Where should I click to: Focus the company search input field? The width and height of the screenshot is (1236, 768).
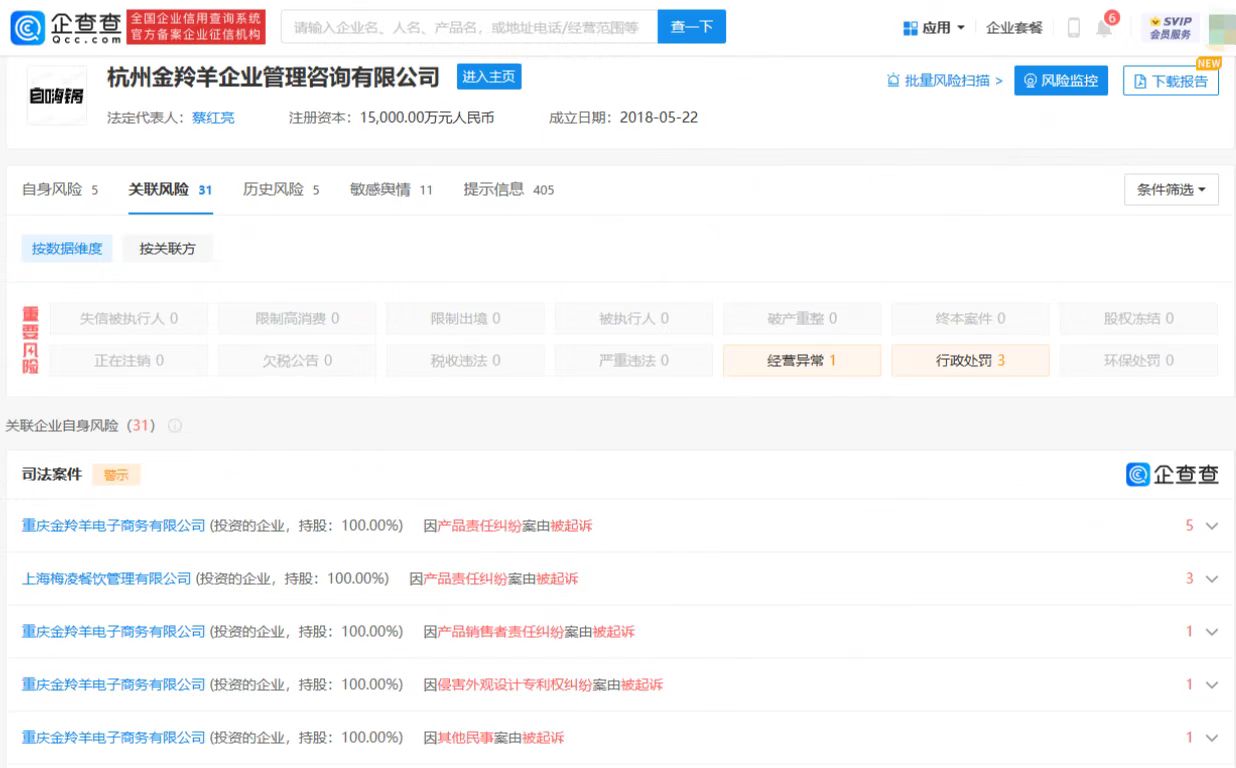pyautogui.click(x=469, y=27)
